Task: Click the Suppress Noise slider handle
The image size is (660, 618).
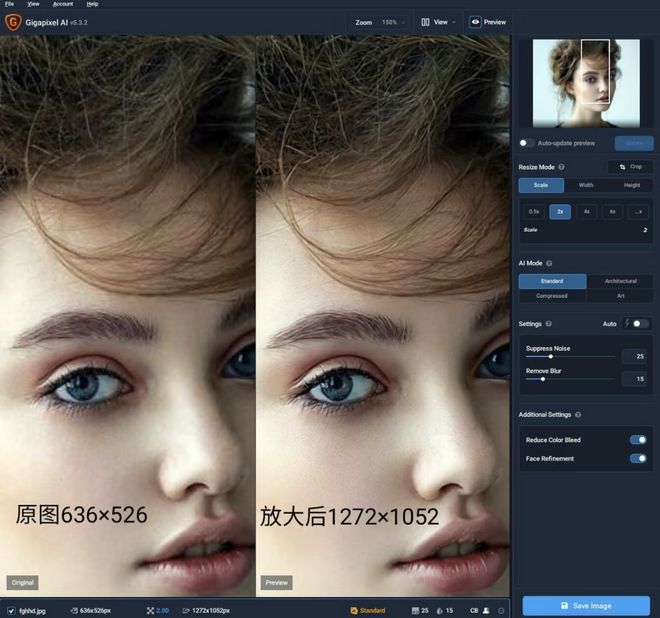Action: [x=550, y=356]
